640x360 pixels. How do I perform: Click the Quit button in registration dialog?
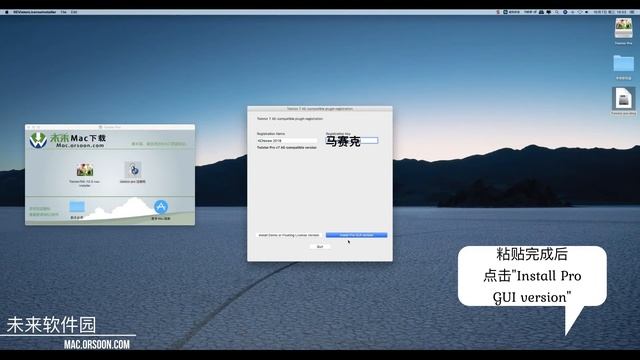[x=320, y=247]
